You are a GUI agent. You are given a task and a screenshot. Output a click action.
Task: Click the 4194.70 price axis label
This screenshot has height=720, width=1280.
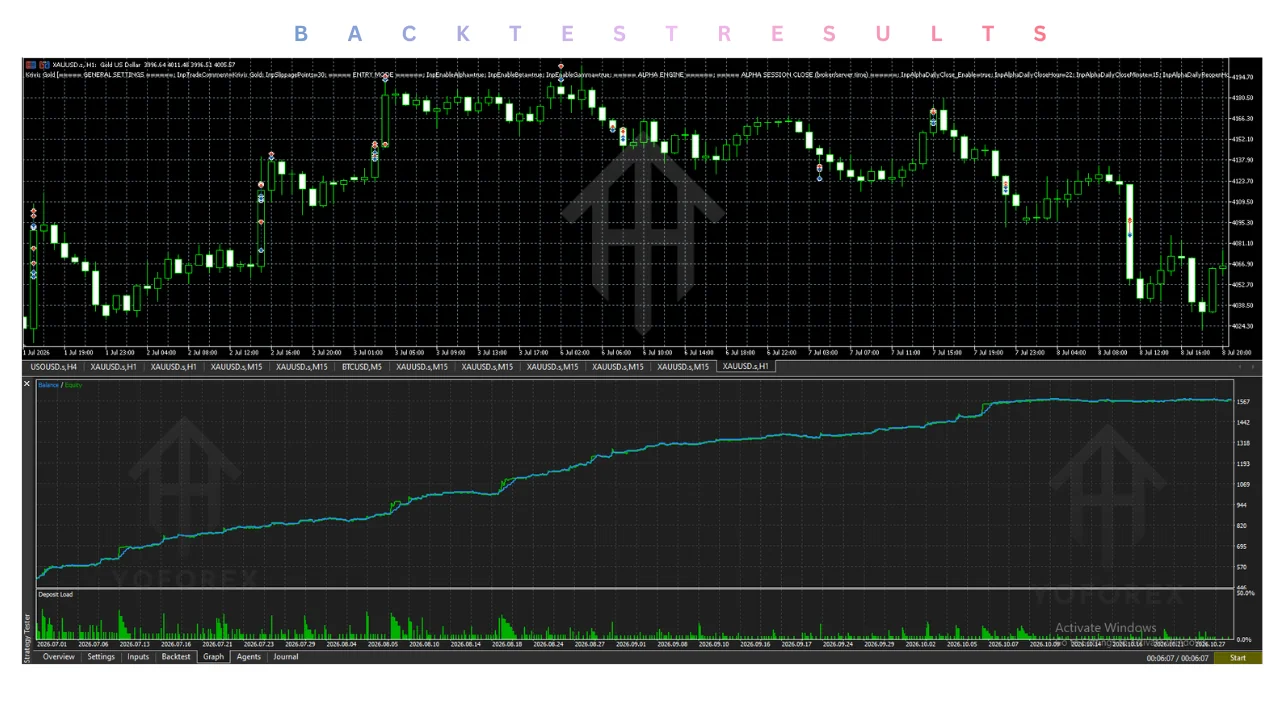(x=1243, y=77)
